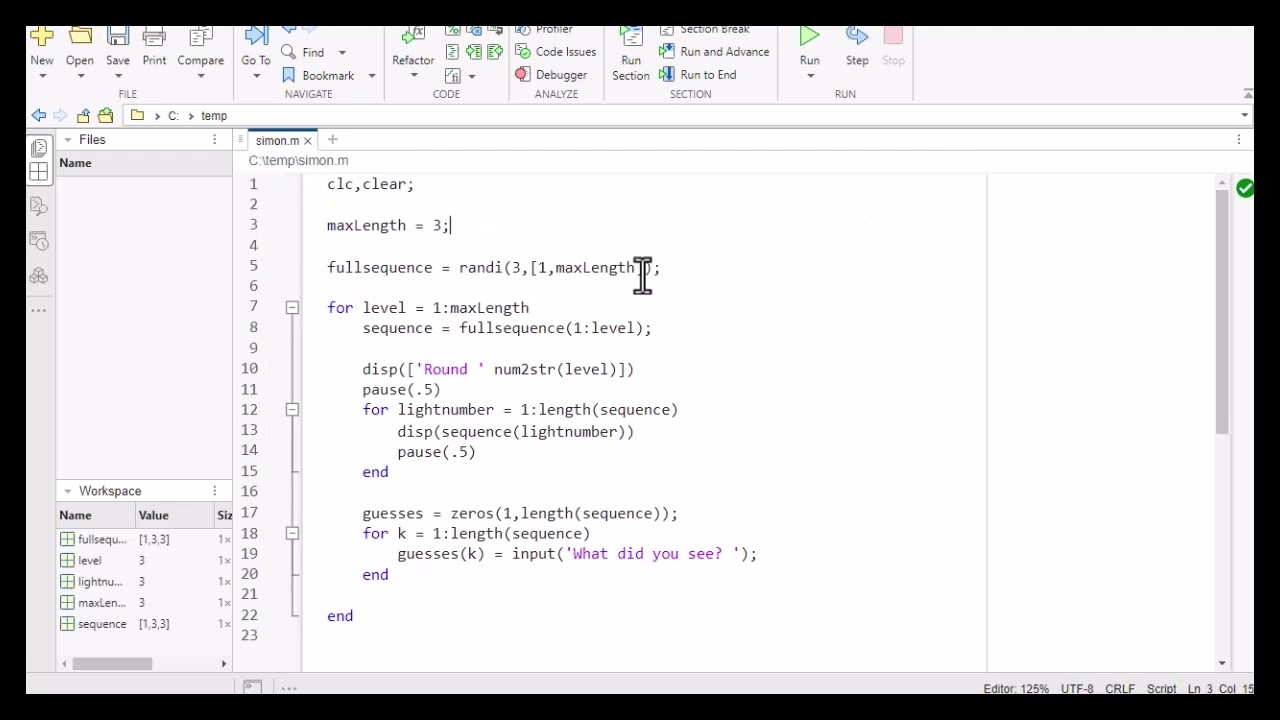Screen dimensions: 1280x720
Task: Click the Compare files icon
Action: pyautogui.click(x=201, y=37)
